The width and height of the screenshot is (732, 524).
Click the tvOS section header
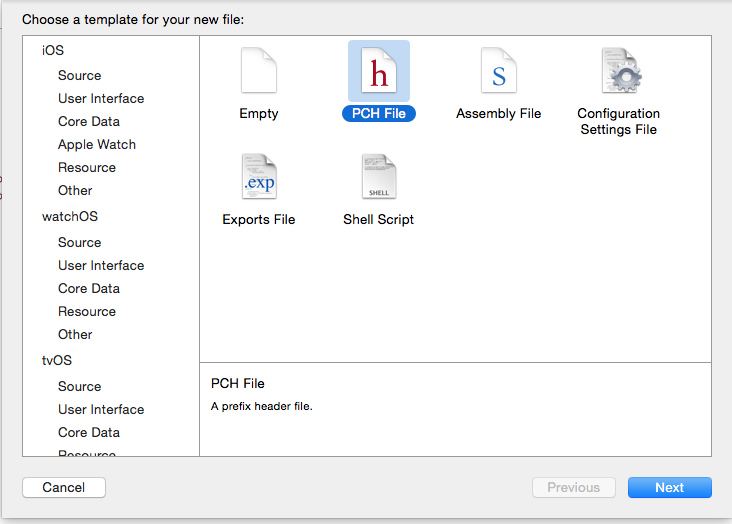tap(57, 360)
